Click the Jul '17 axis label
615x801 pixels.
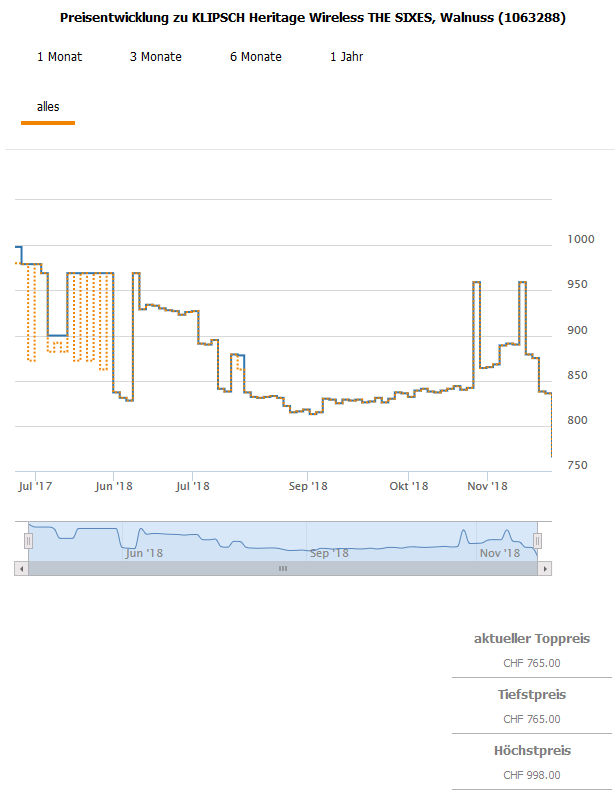(35, 486)
